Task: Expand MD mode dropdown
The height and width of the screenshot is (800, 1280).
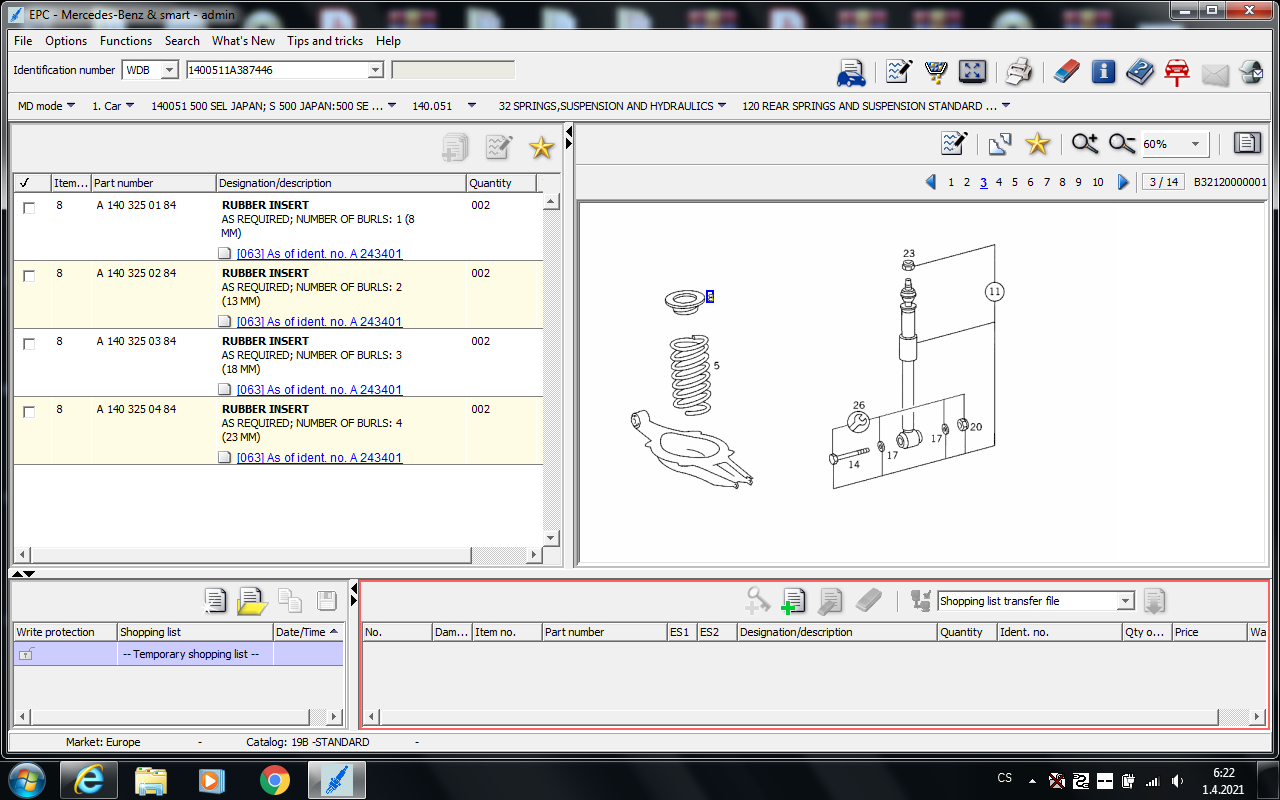Action: tap(71, 106)
